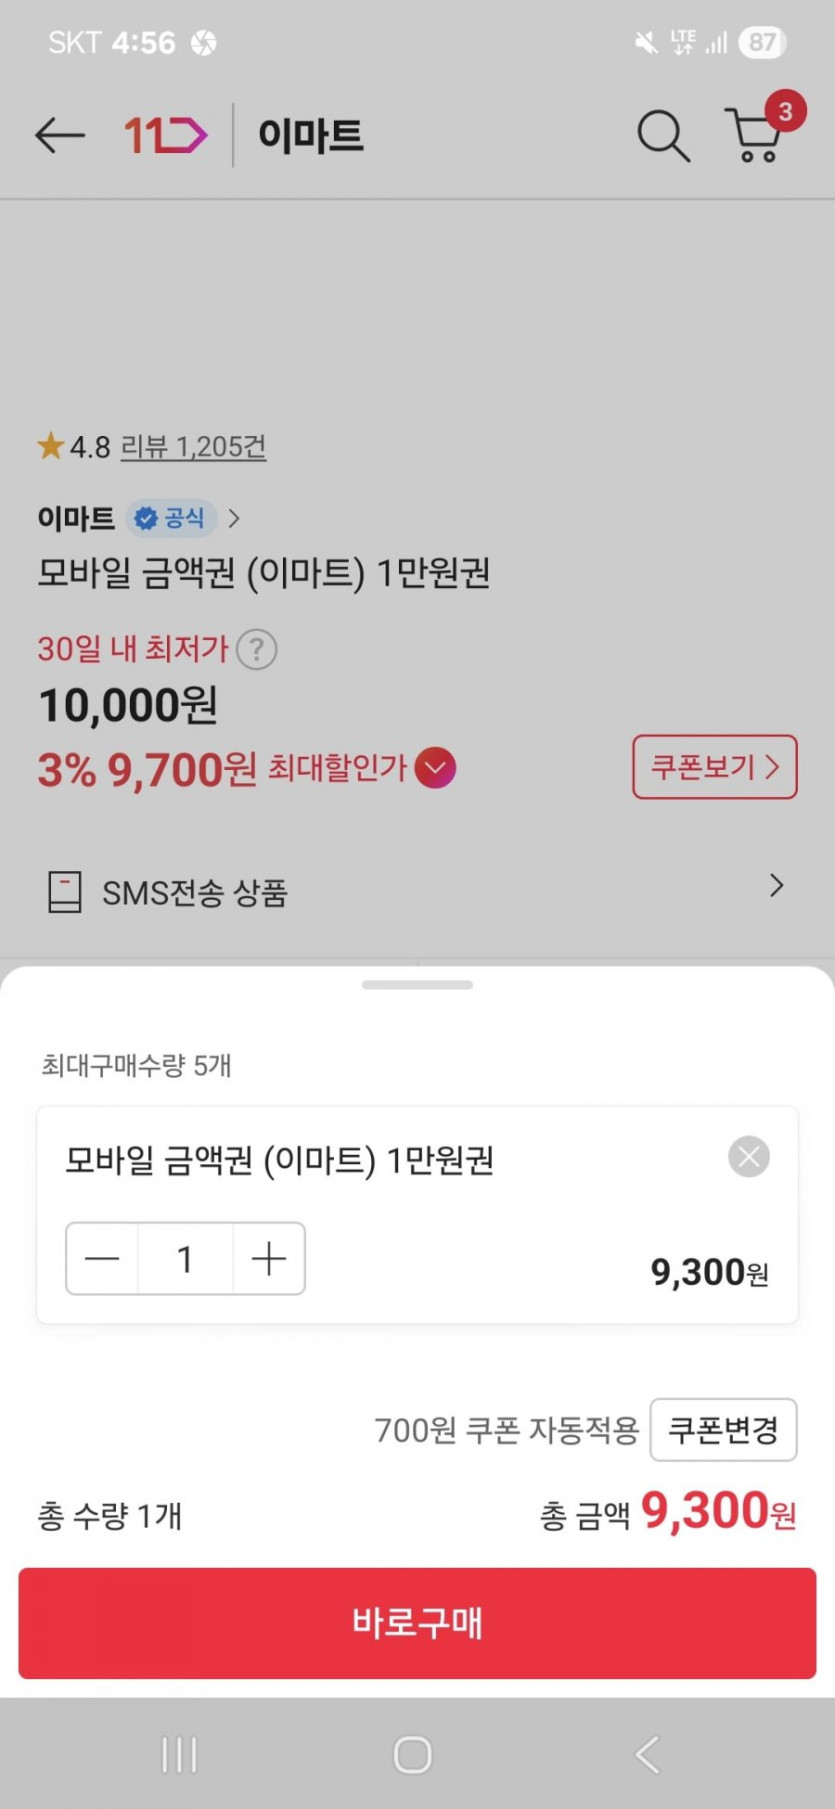Open the 이마트 official store chevron
Viewport: 835px width, 1809px height.
tap(234, 518)
